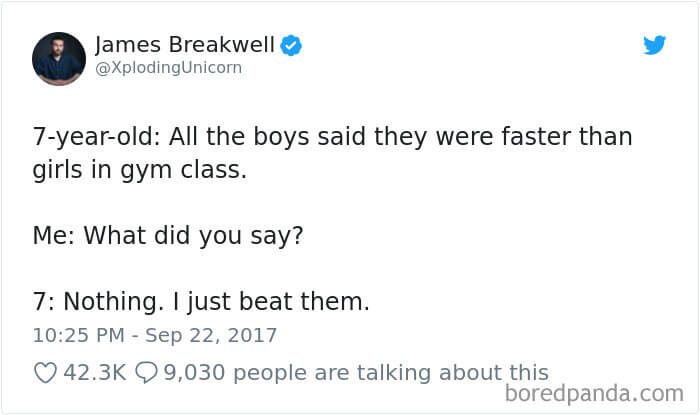Open the James Breakwell display name
700x415 pixels.
tap(185, 45)
